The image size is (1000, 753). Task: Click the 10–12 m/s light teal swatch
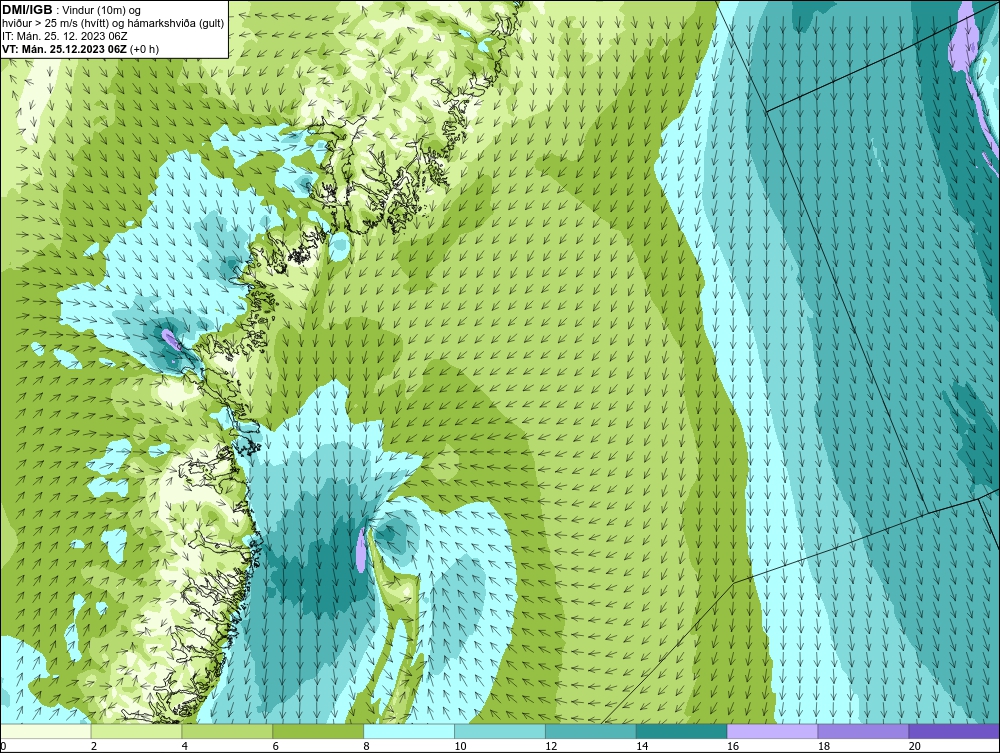click(500, 731)
